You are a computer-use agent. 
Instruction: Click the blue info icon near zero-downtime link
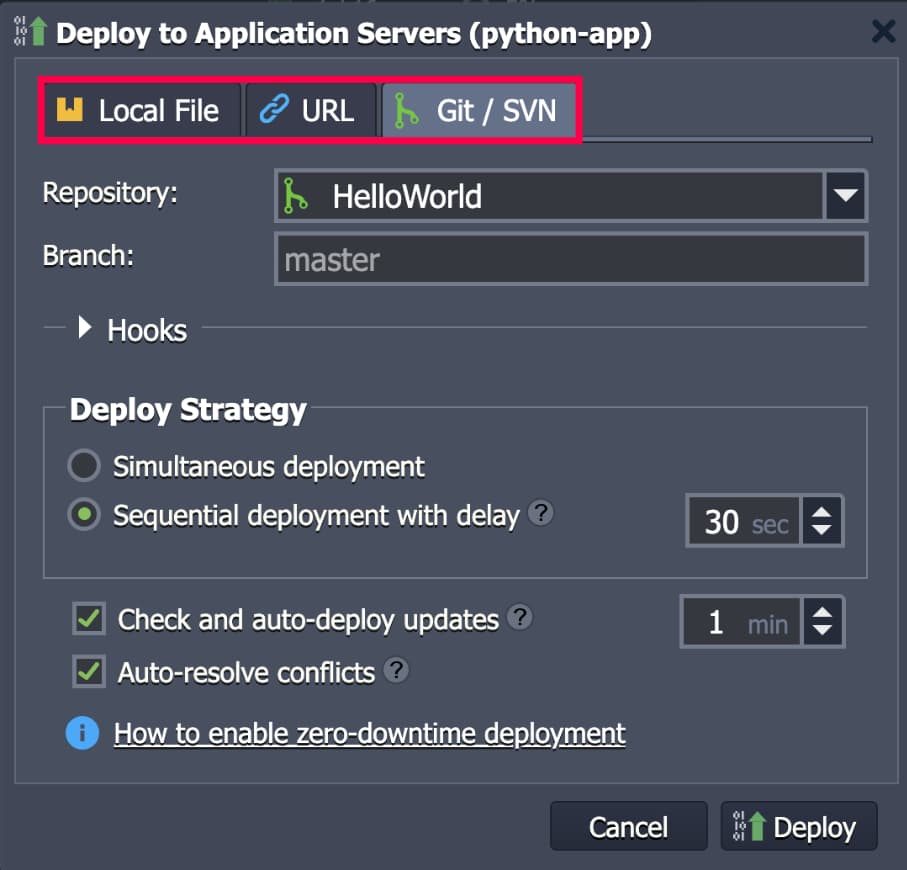83,733
